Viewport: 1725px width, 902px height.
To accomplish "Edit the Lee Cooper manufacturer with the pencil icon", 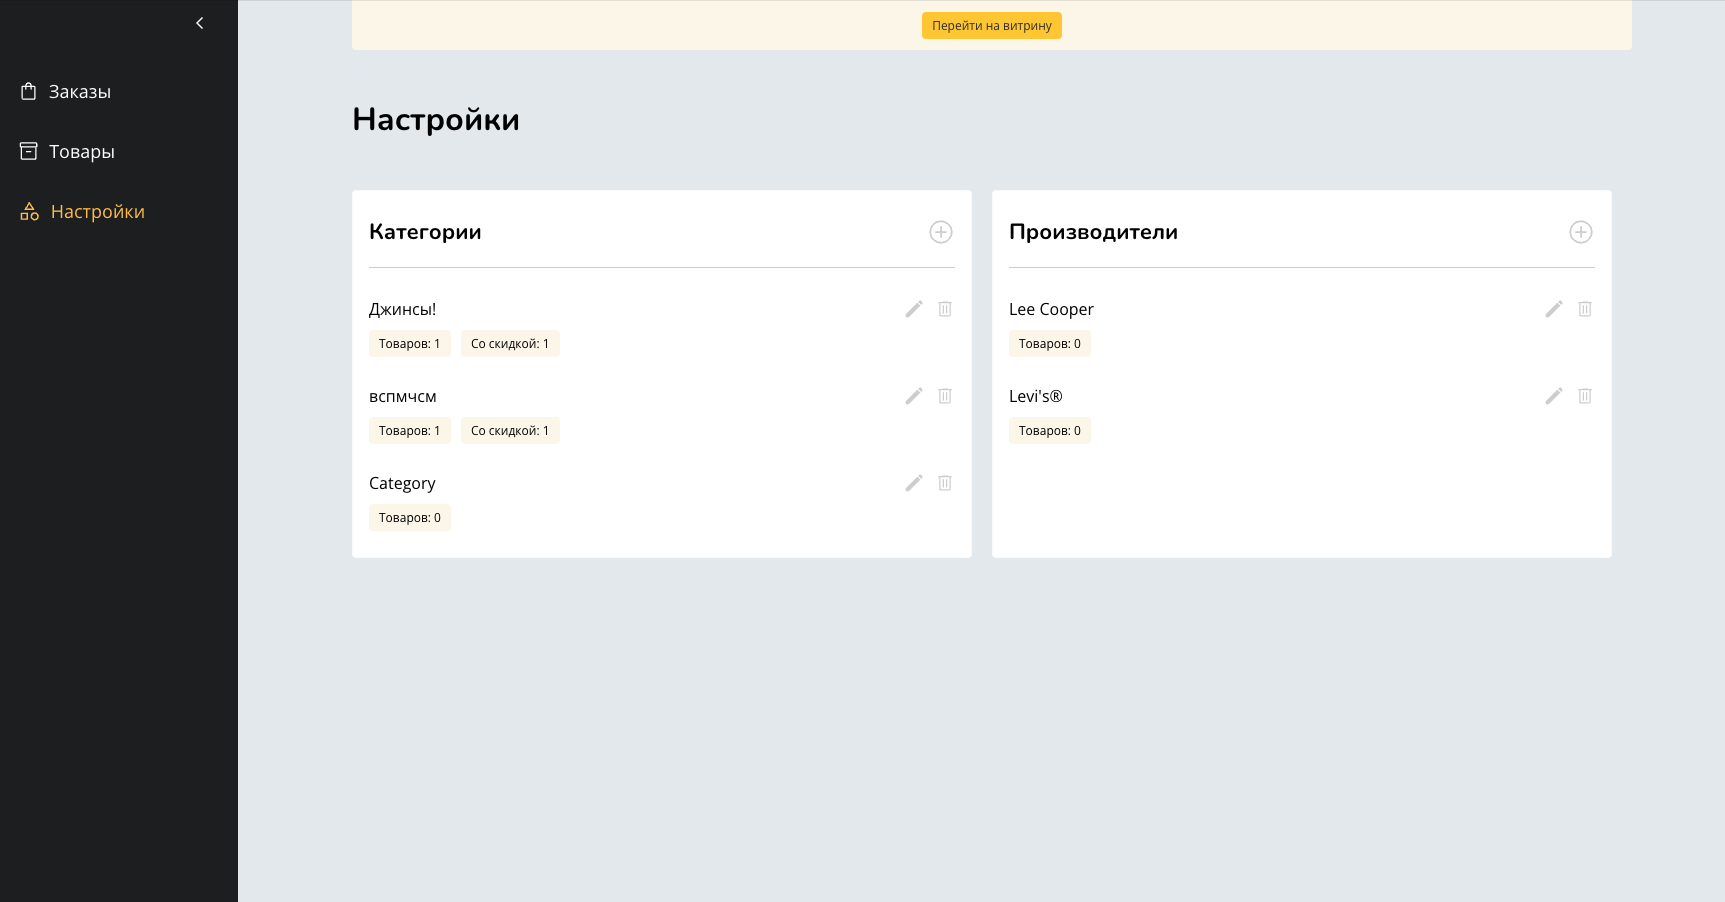I will 1553,309.
